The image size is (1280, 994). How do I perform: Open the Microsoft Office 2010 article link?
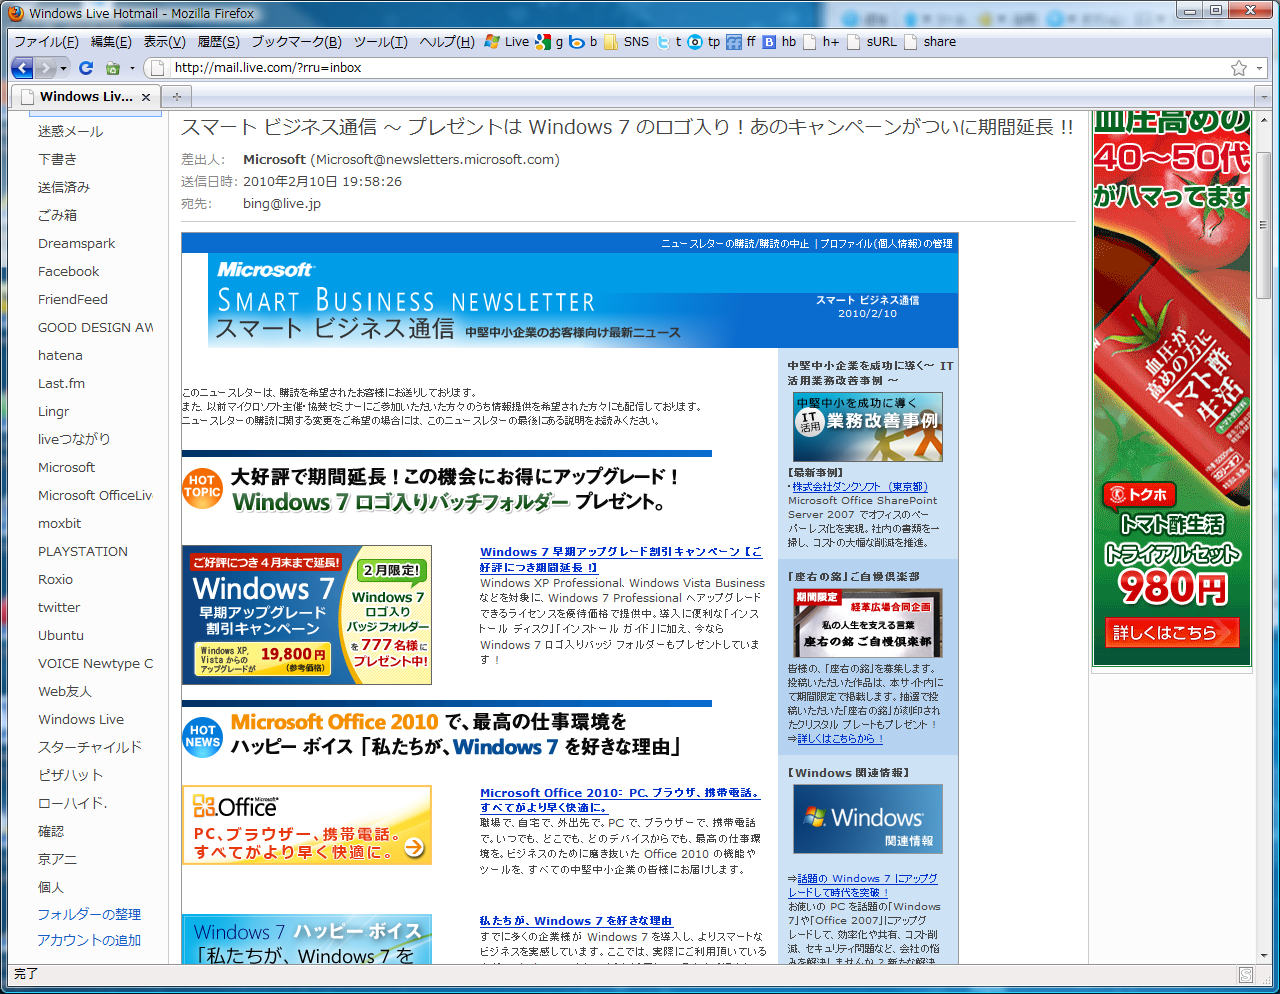point(620,800)
